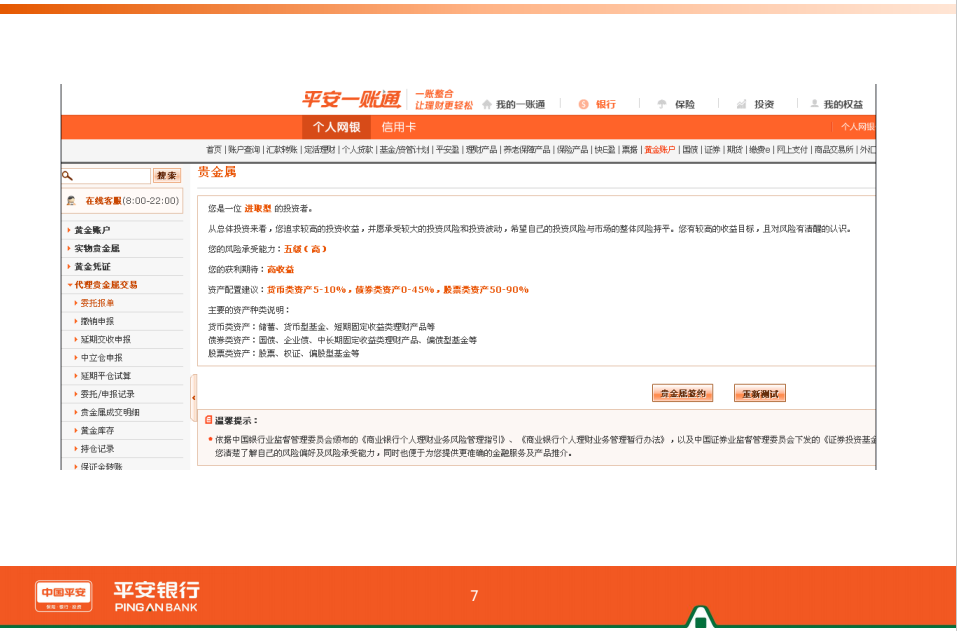Open 定活理财 in navigation bar

[x=320, y=150]
